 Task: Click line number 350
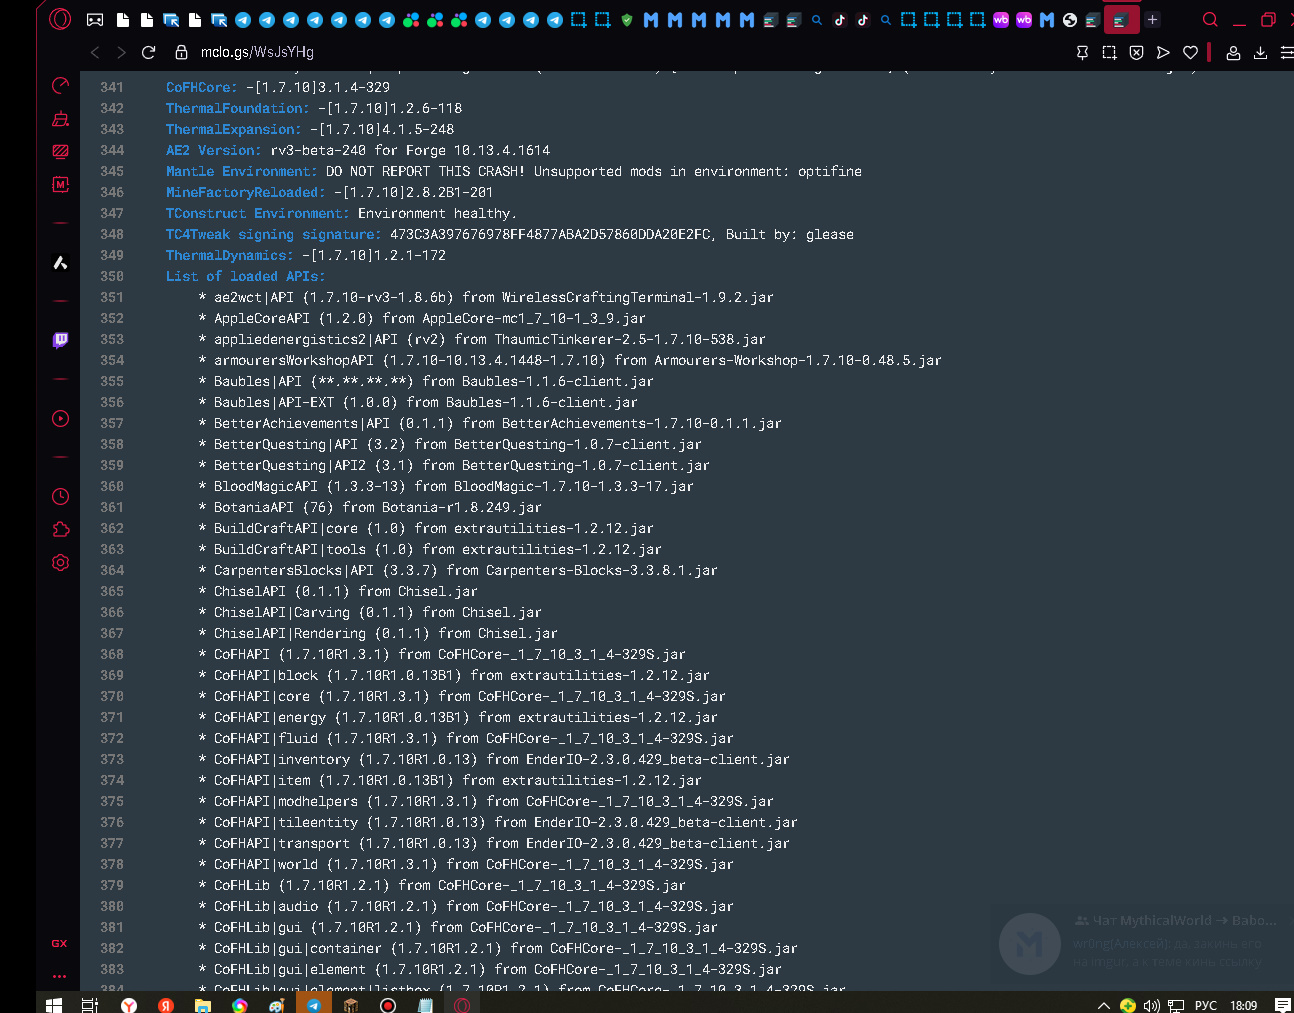112,276
